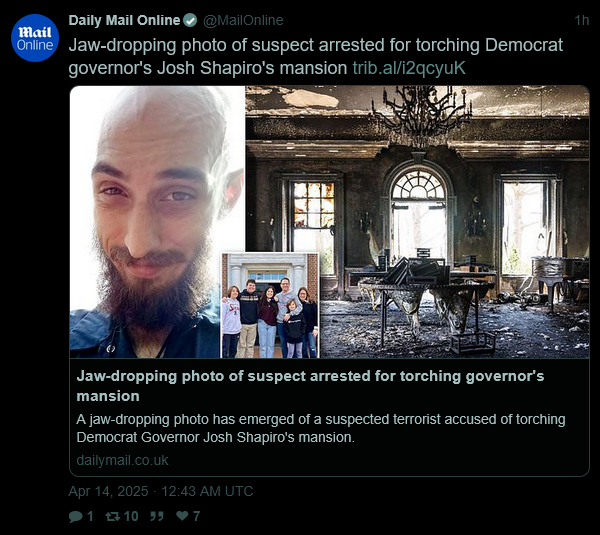This screenshot has height=535, width=600.
Task: Click the heart like icon
Action: coord(182,516)
